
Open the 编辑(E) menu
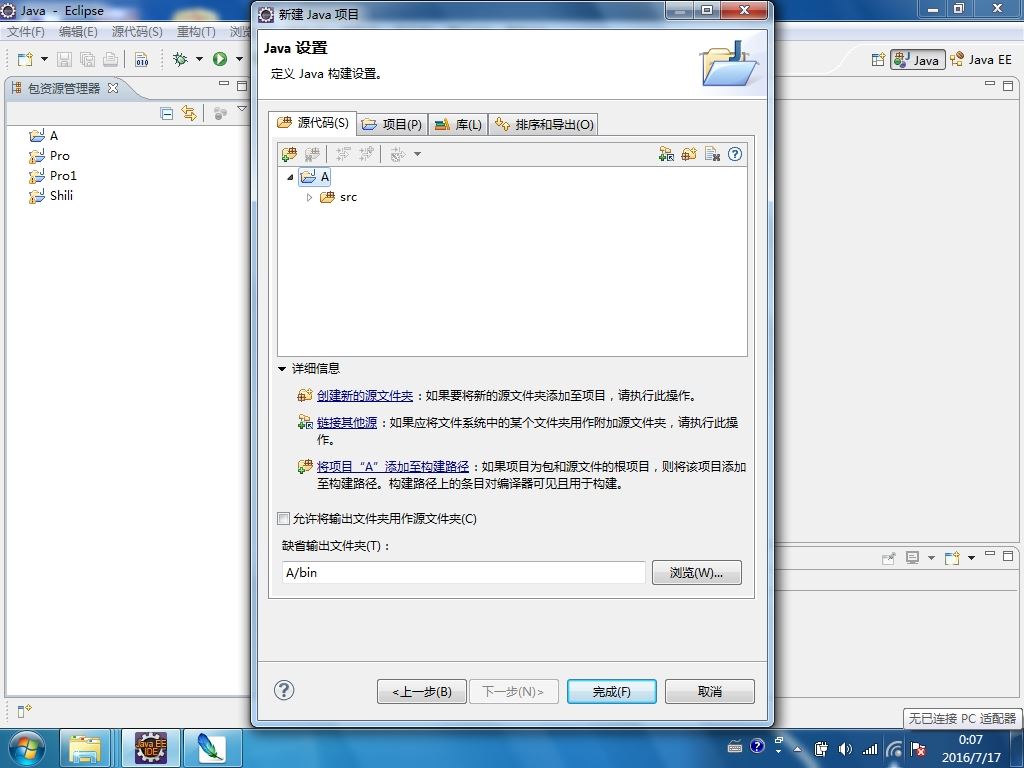tap(78, 31)
